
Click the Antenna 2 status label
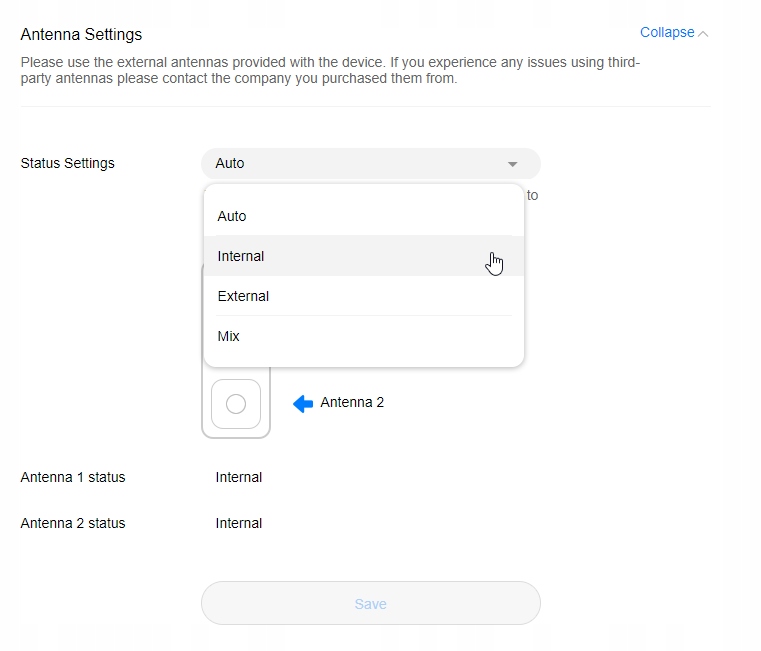pos(73,523)
